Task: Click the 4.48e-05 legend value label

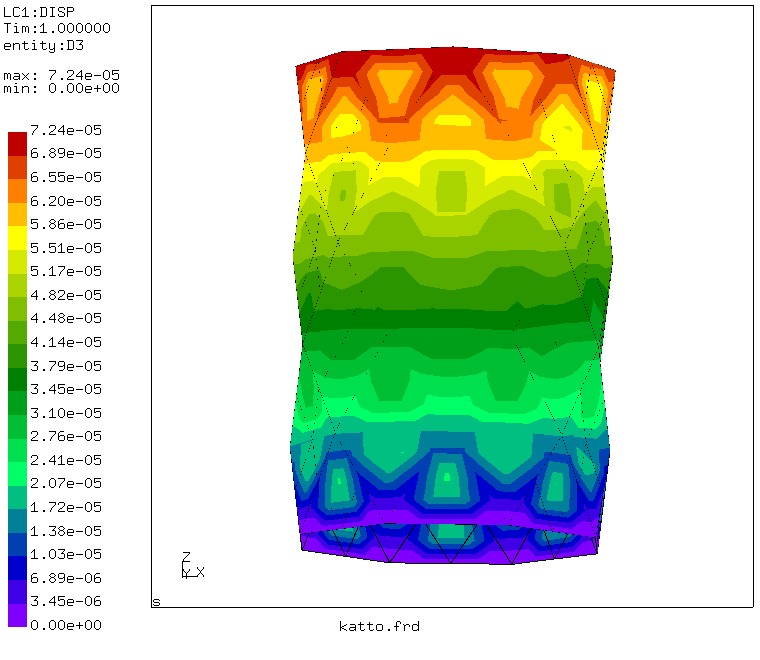Action: pos(66,318)
